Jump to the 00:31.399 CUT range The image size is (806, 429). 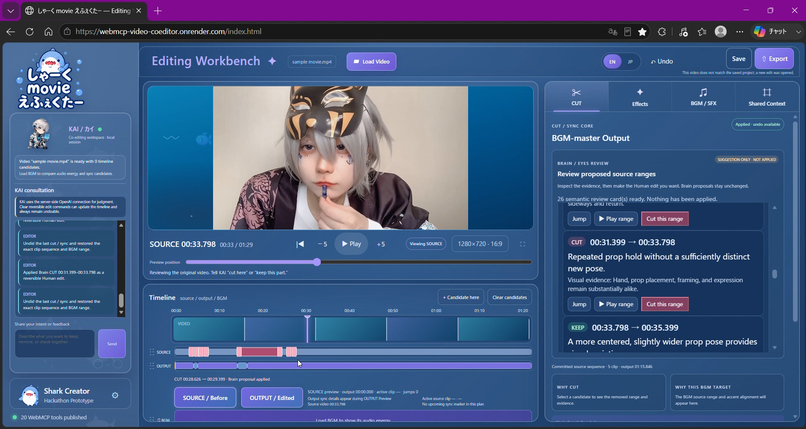click(x=579, y=304)
